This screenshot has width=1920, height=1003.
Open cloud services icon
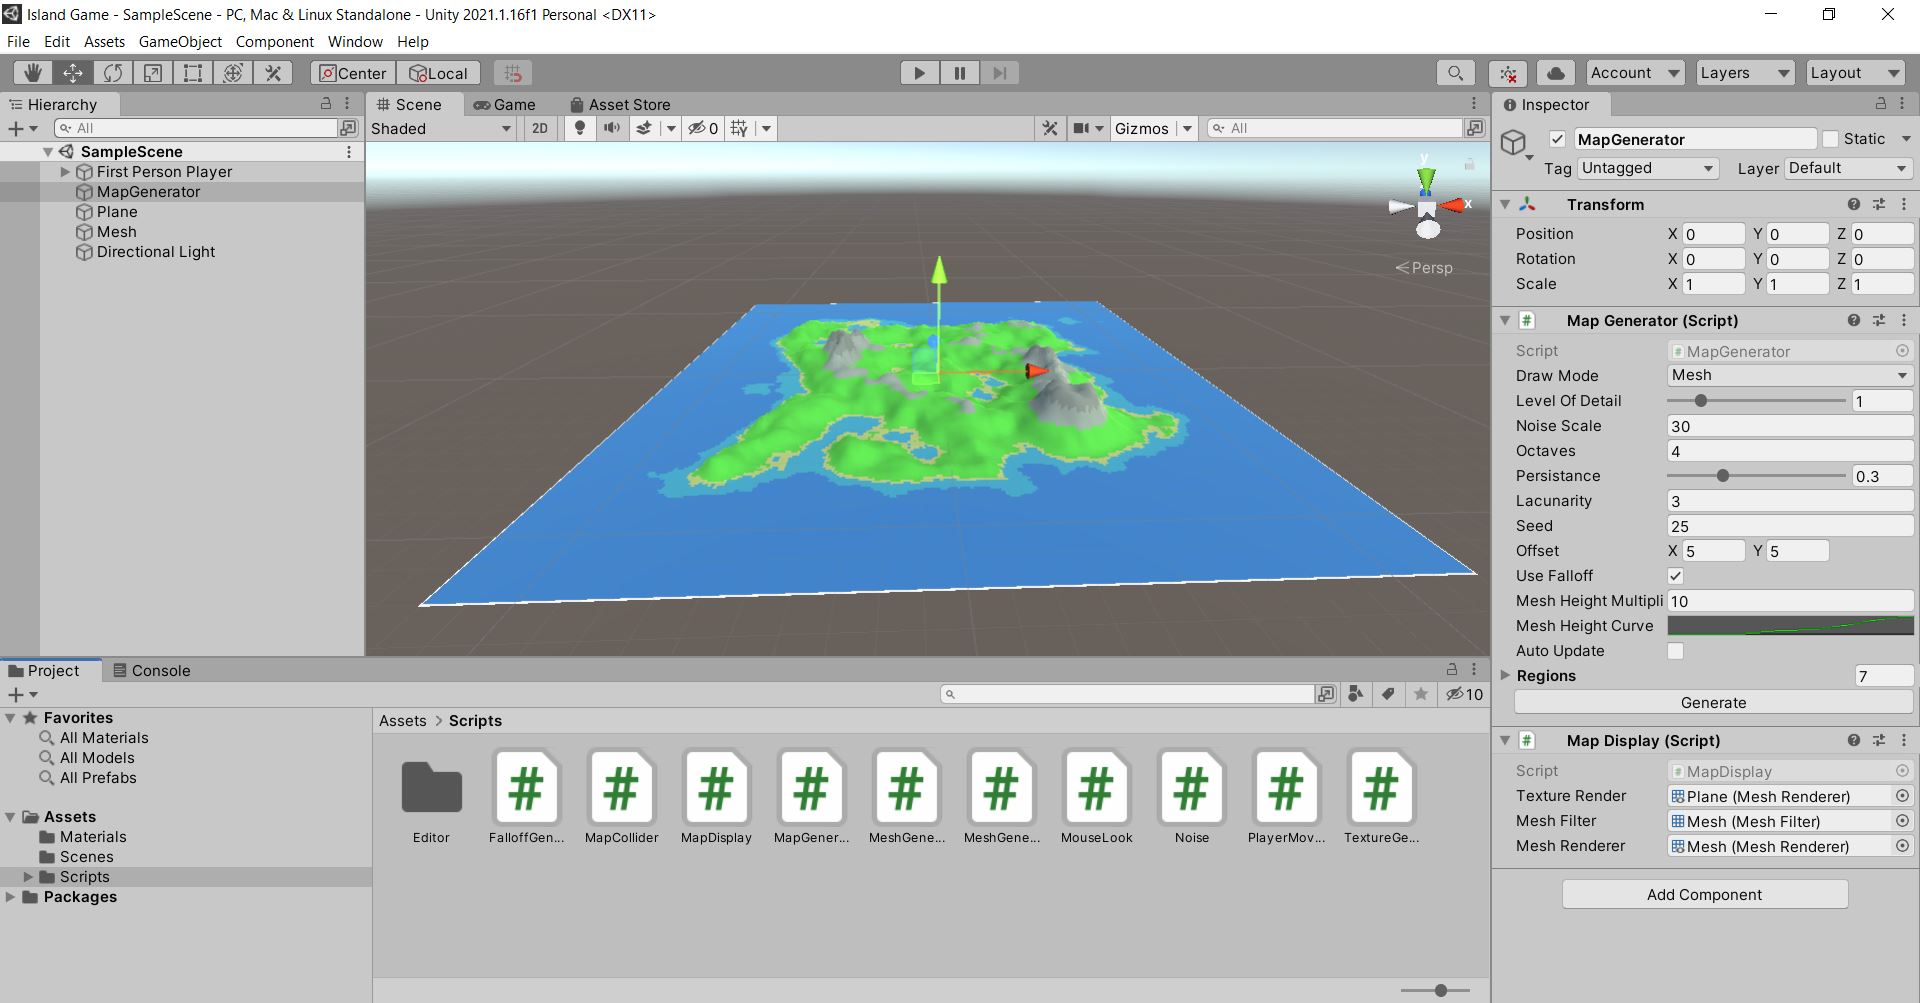pyautogui.click(x=1556, y=73)
